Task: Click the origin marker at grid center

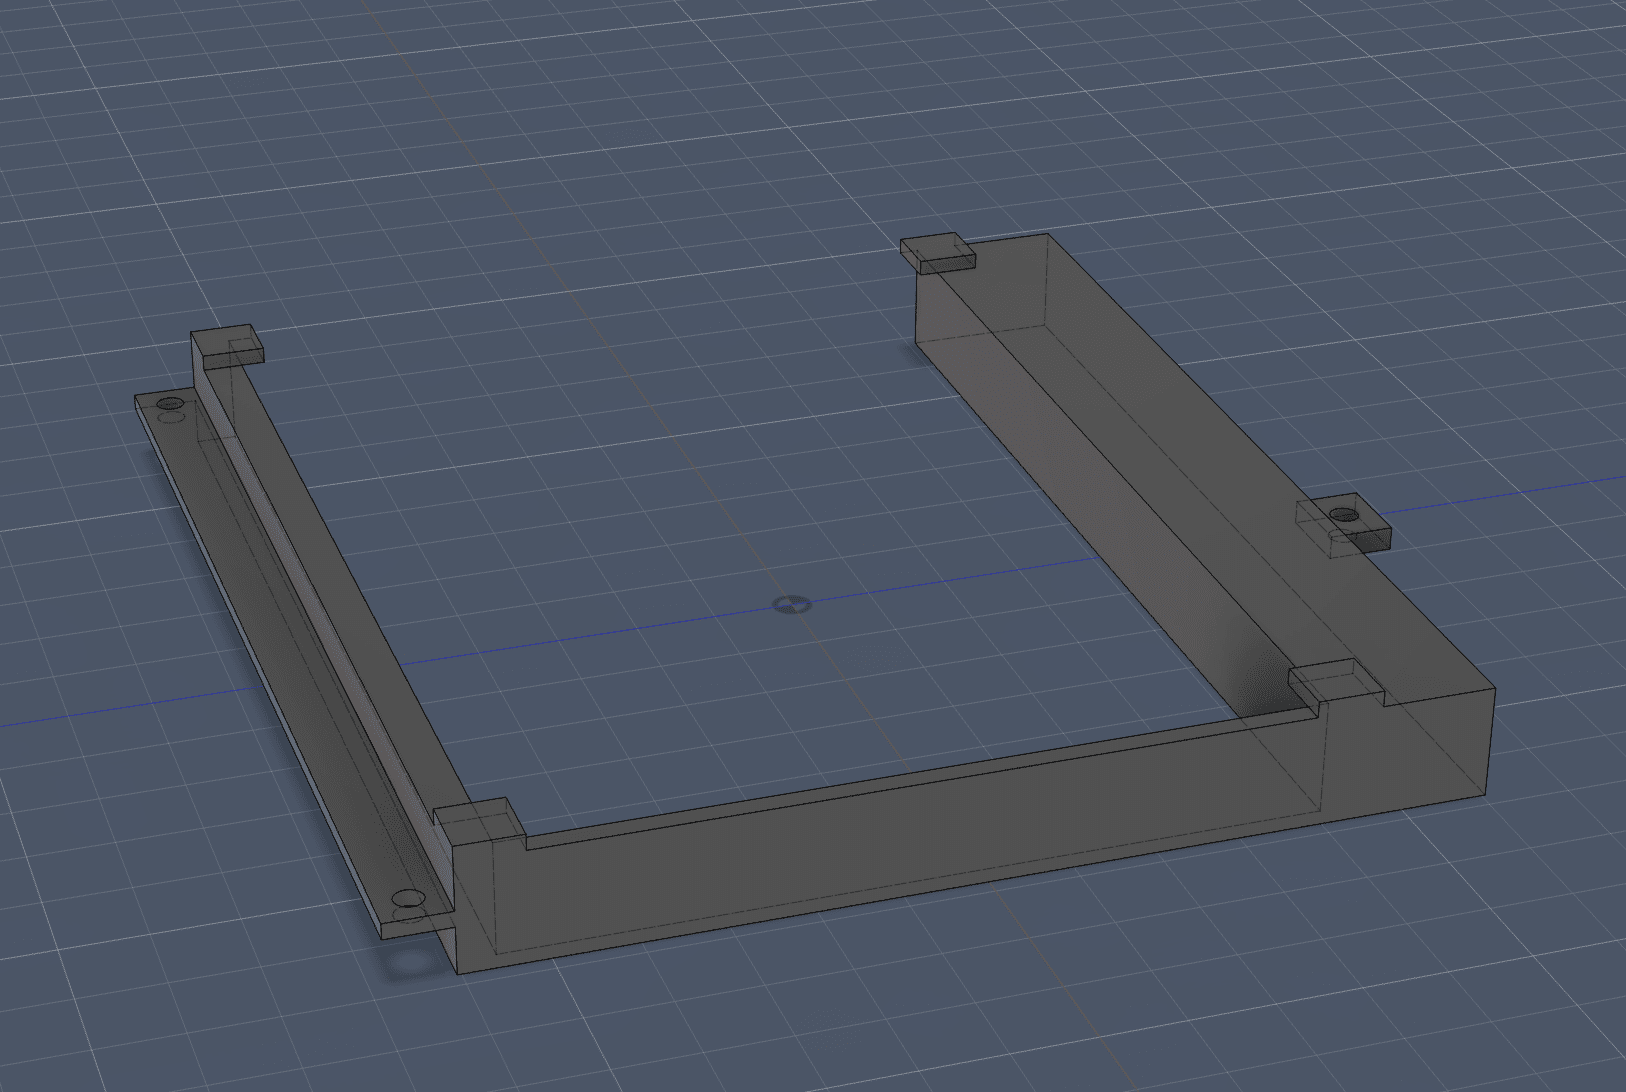Action: click(x=791, y=604)
